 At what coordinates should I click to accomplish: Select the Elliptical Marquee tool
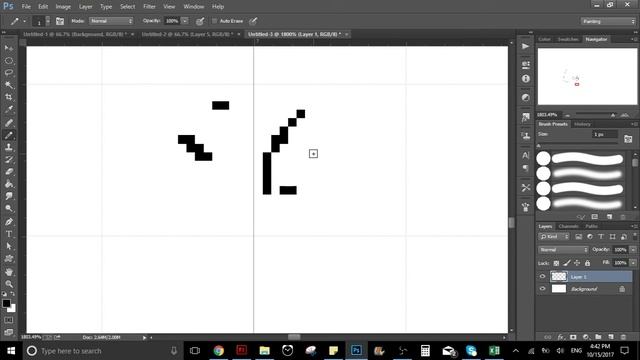[9, 60]
